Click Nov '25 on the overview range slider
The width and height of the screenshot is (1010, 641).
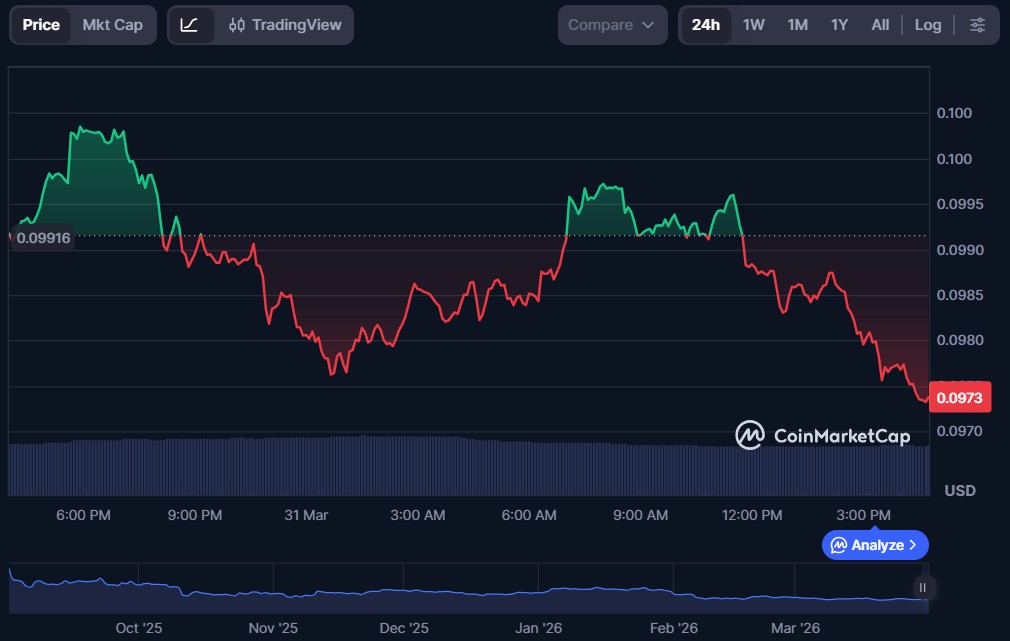pos(273,628)
